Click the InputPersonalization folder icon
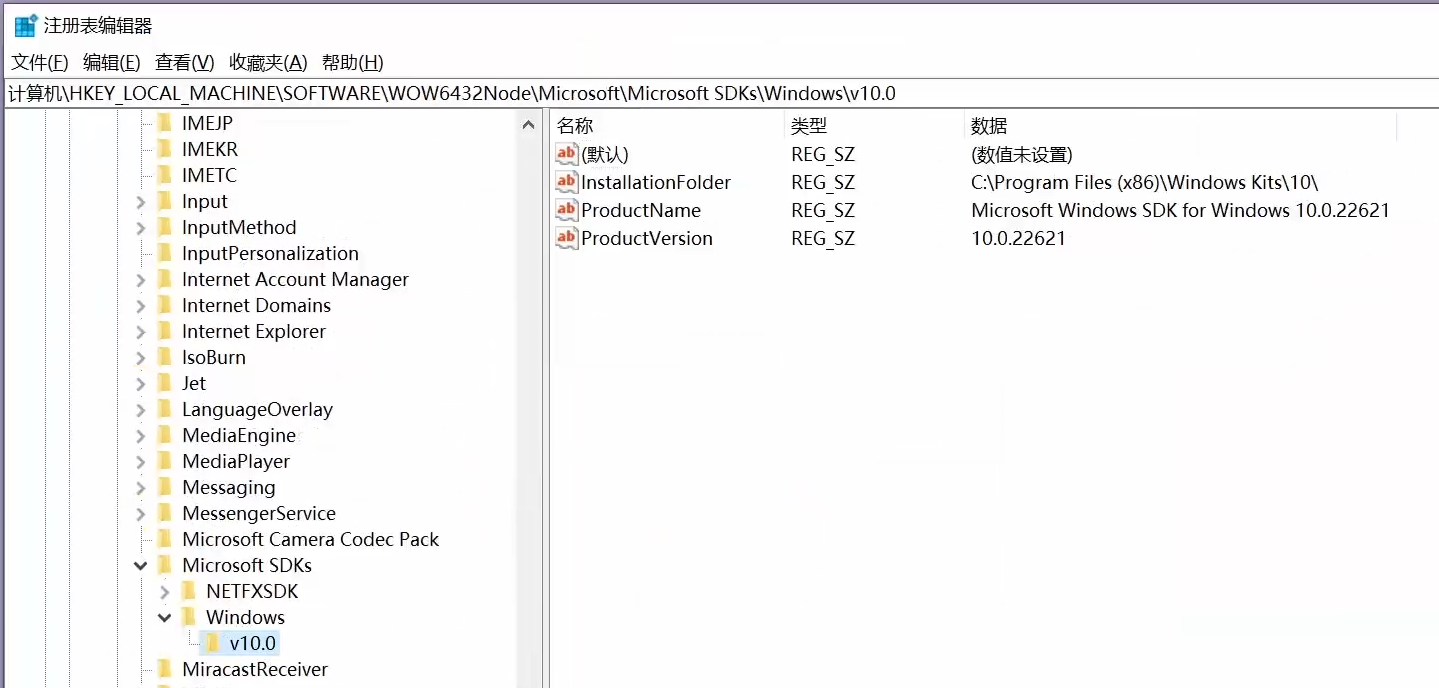1439x688 pixels. point(165,253)
